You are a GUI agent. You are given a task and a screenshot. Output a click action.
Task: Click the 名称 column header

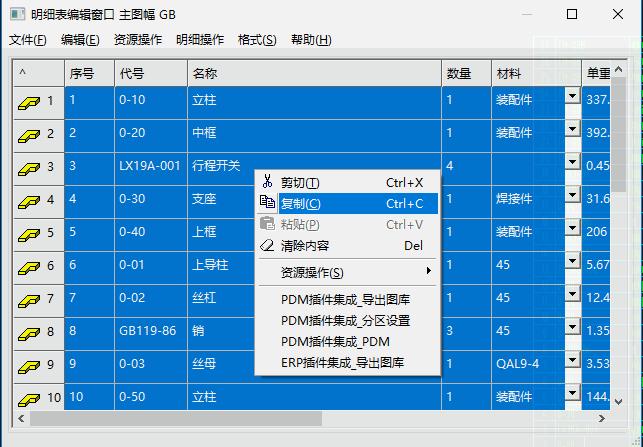tap(315, 73)
